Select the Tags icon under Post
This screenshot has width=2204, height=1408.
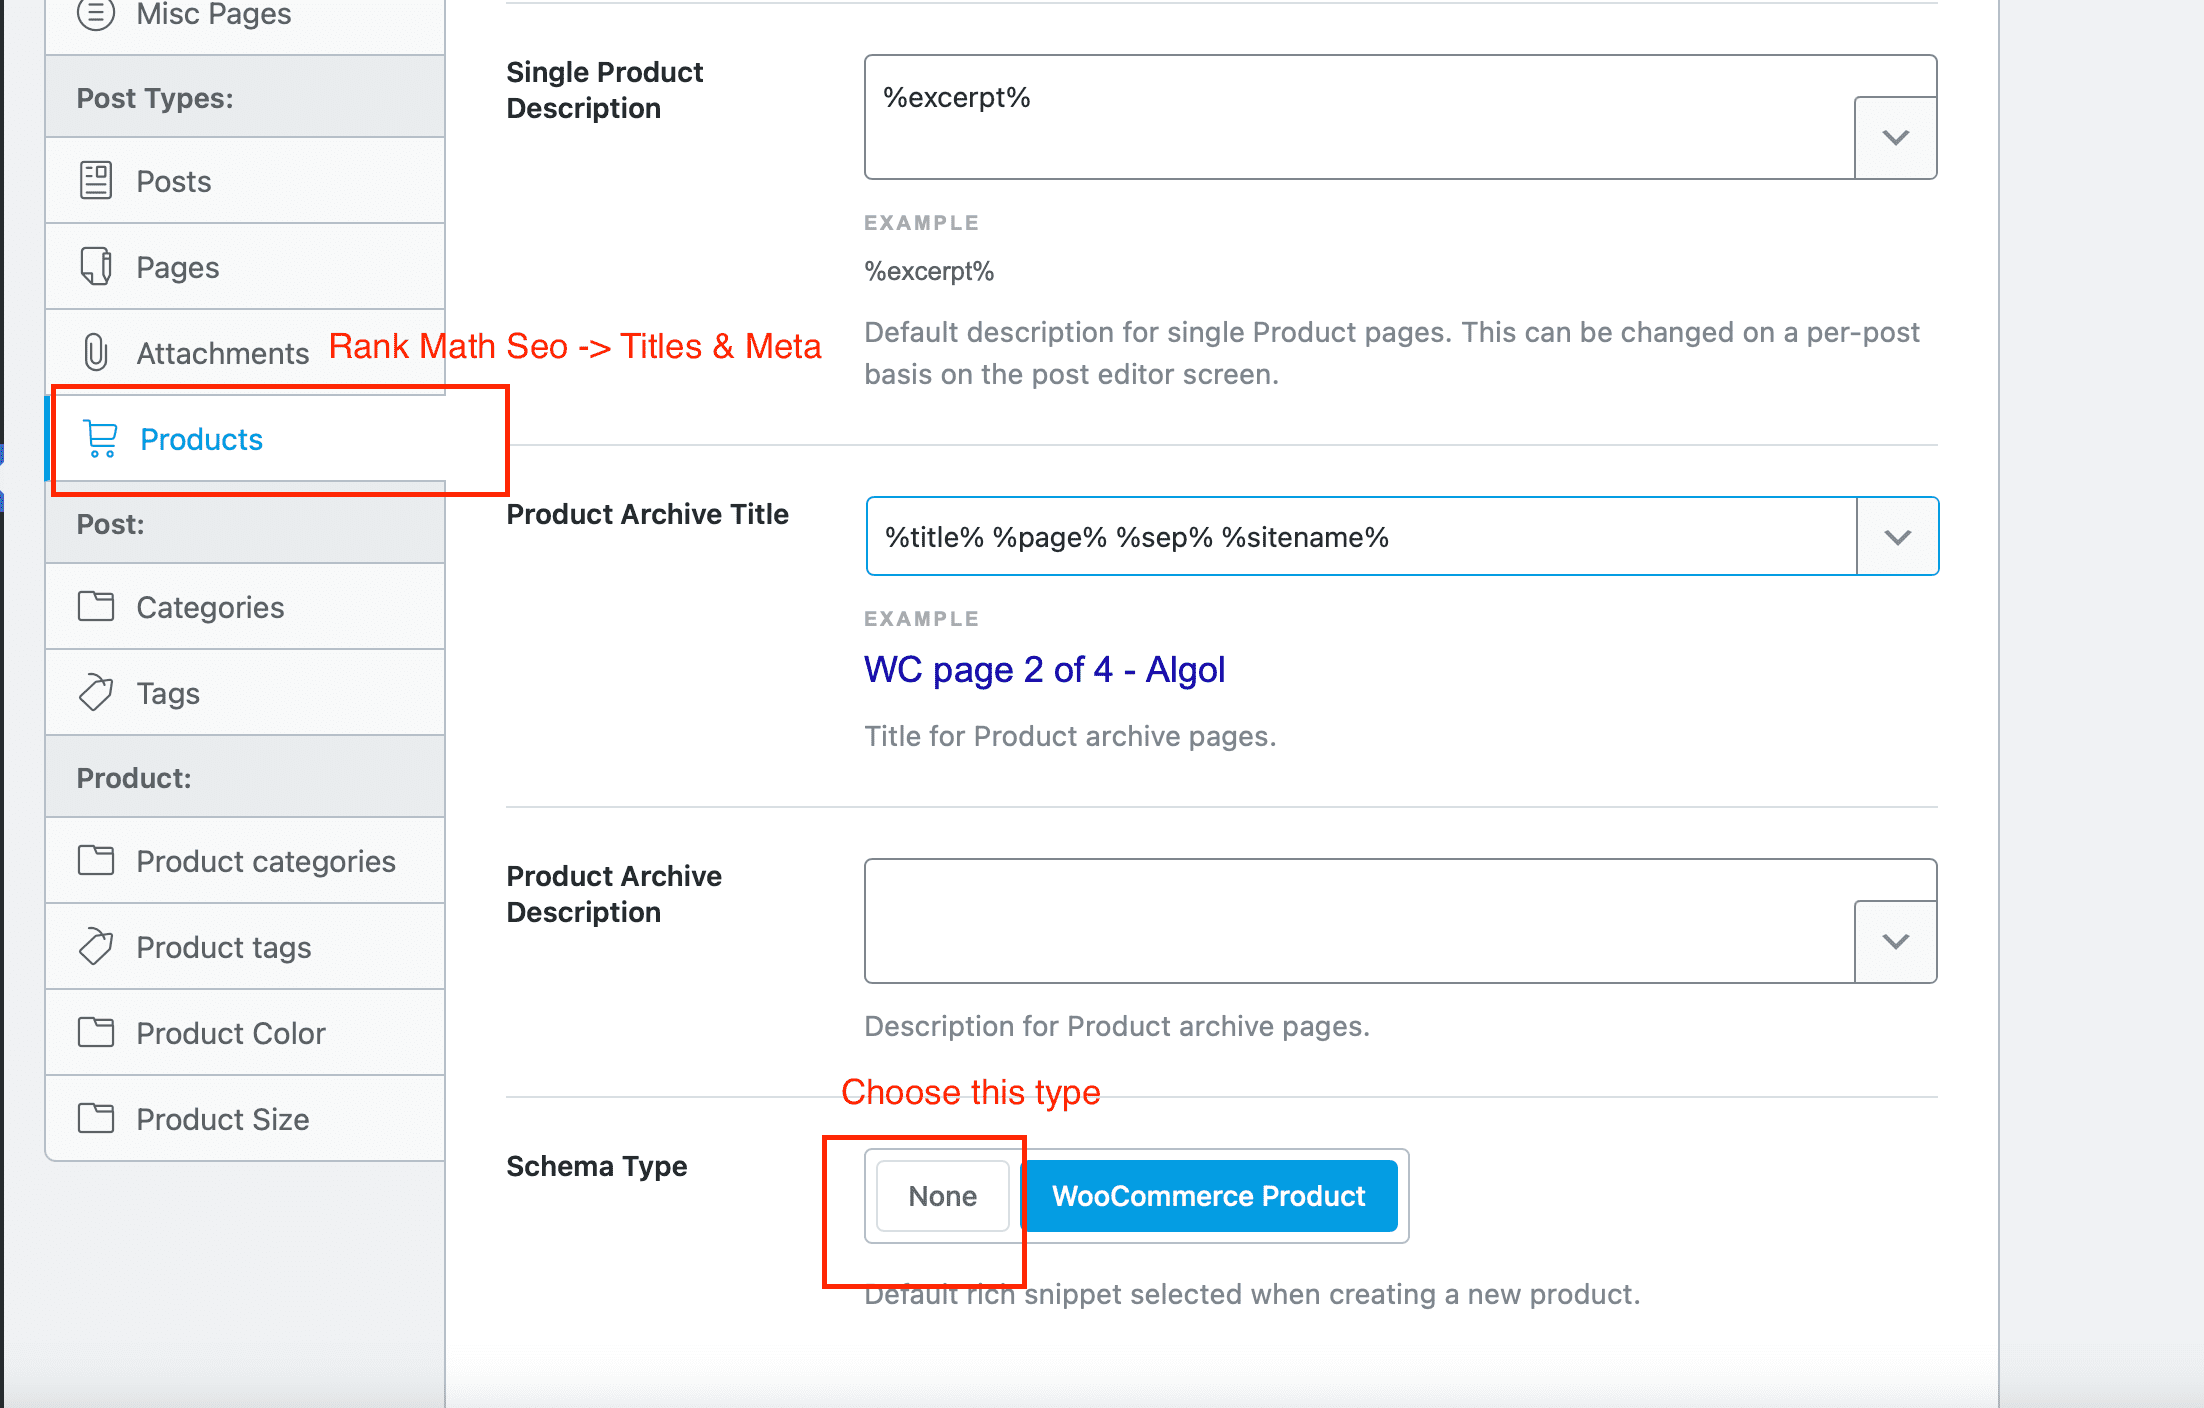(x=96, y=692)
